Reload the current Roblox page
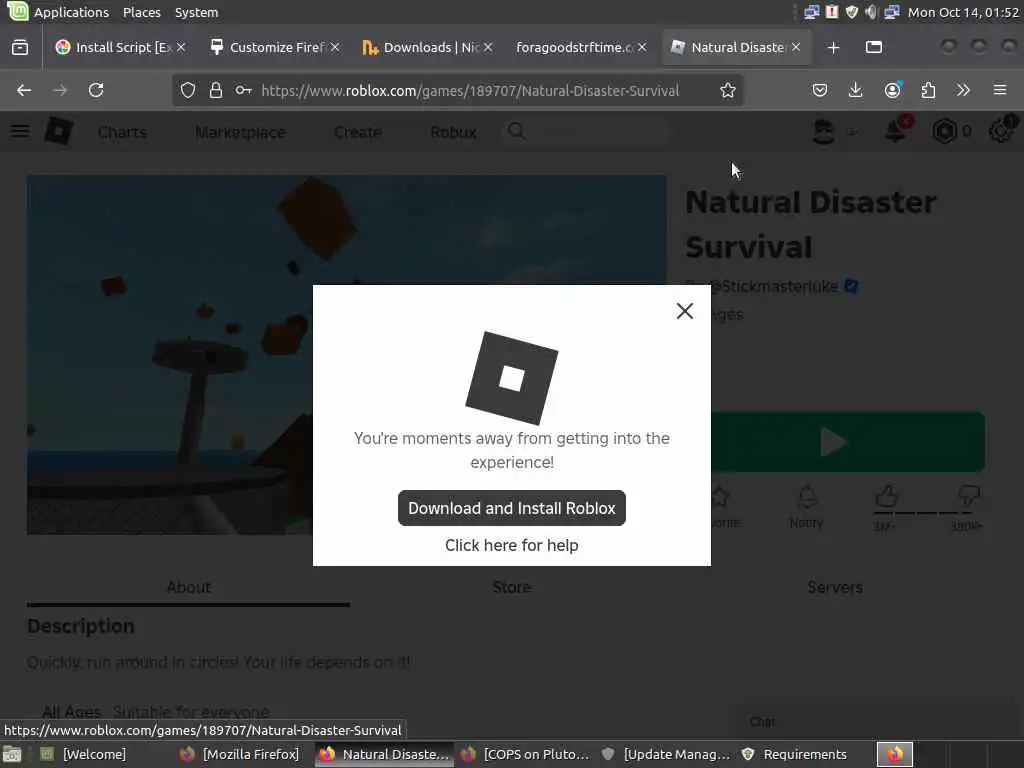The height and width of the screenshot is (768, 1024). [x=96, y=90]
